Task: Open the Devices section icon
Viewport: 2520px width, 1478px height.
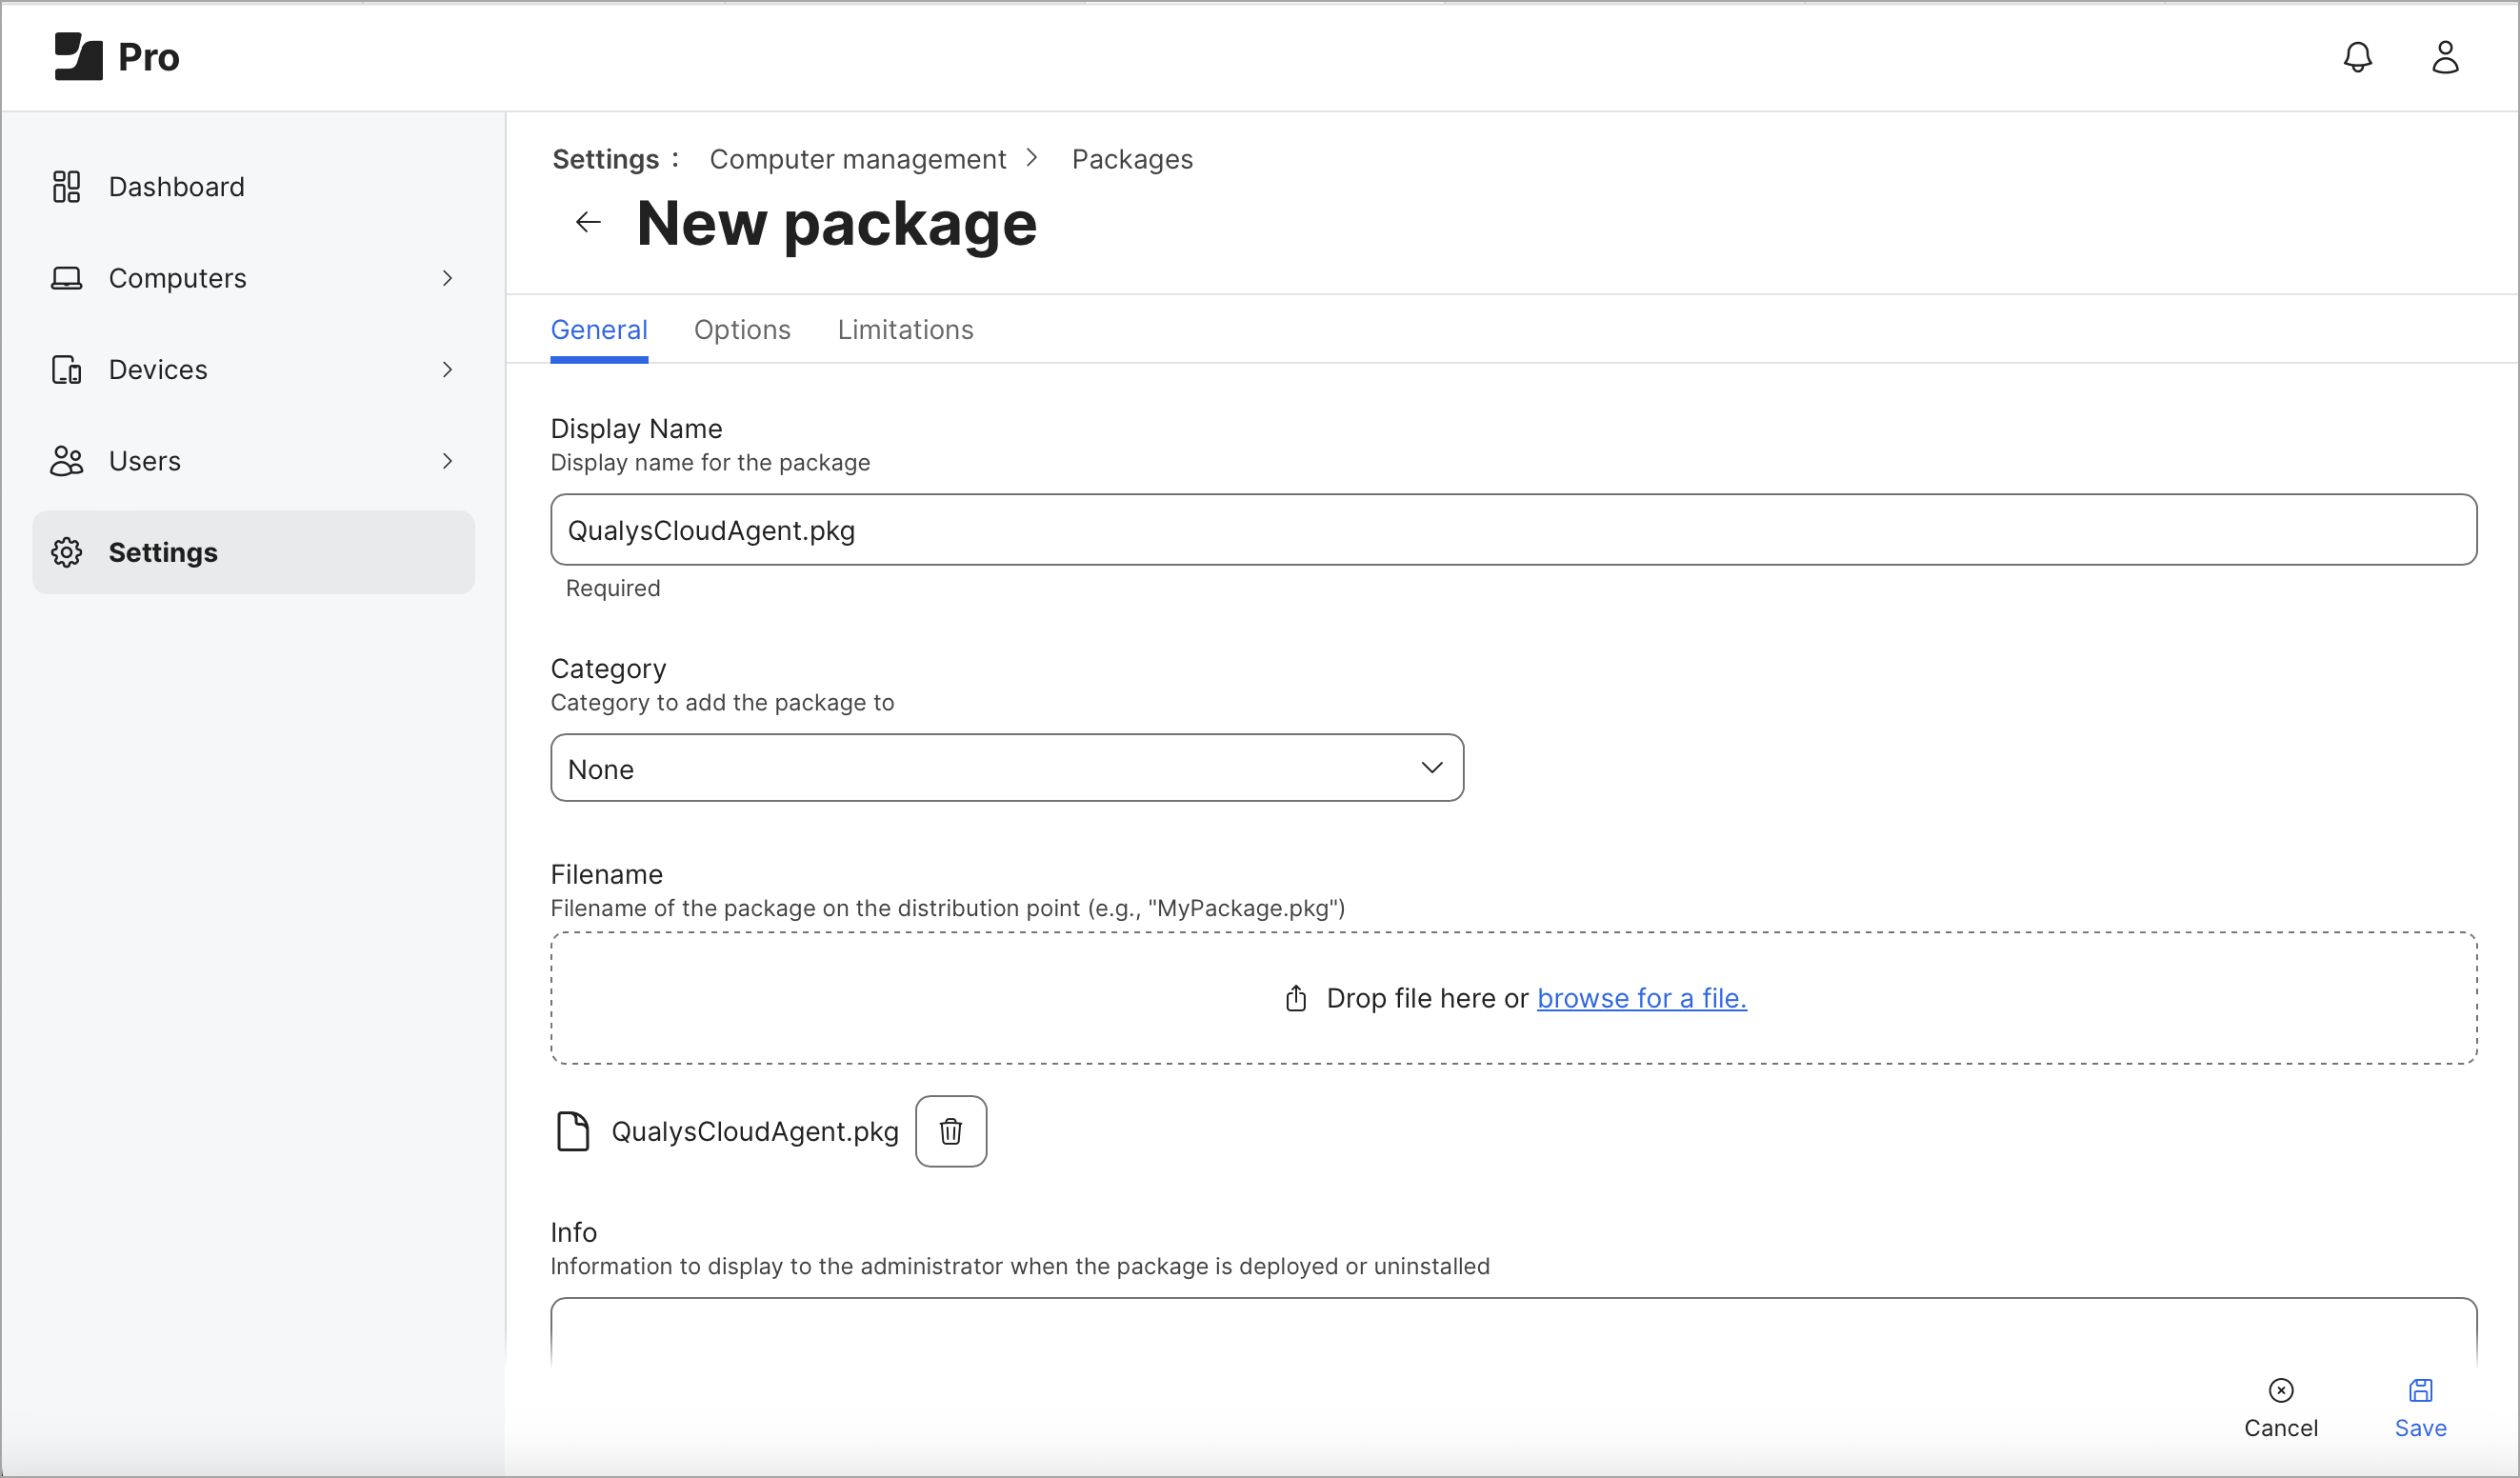Action: [x=66, y=369]
